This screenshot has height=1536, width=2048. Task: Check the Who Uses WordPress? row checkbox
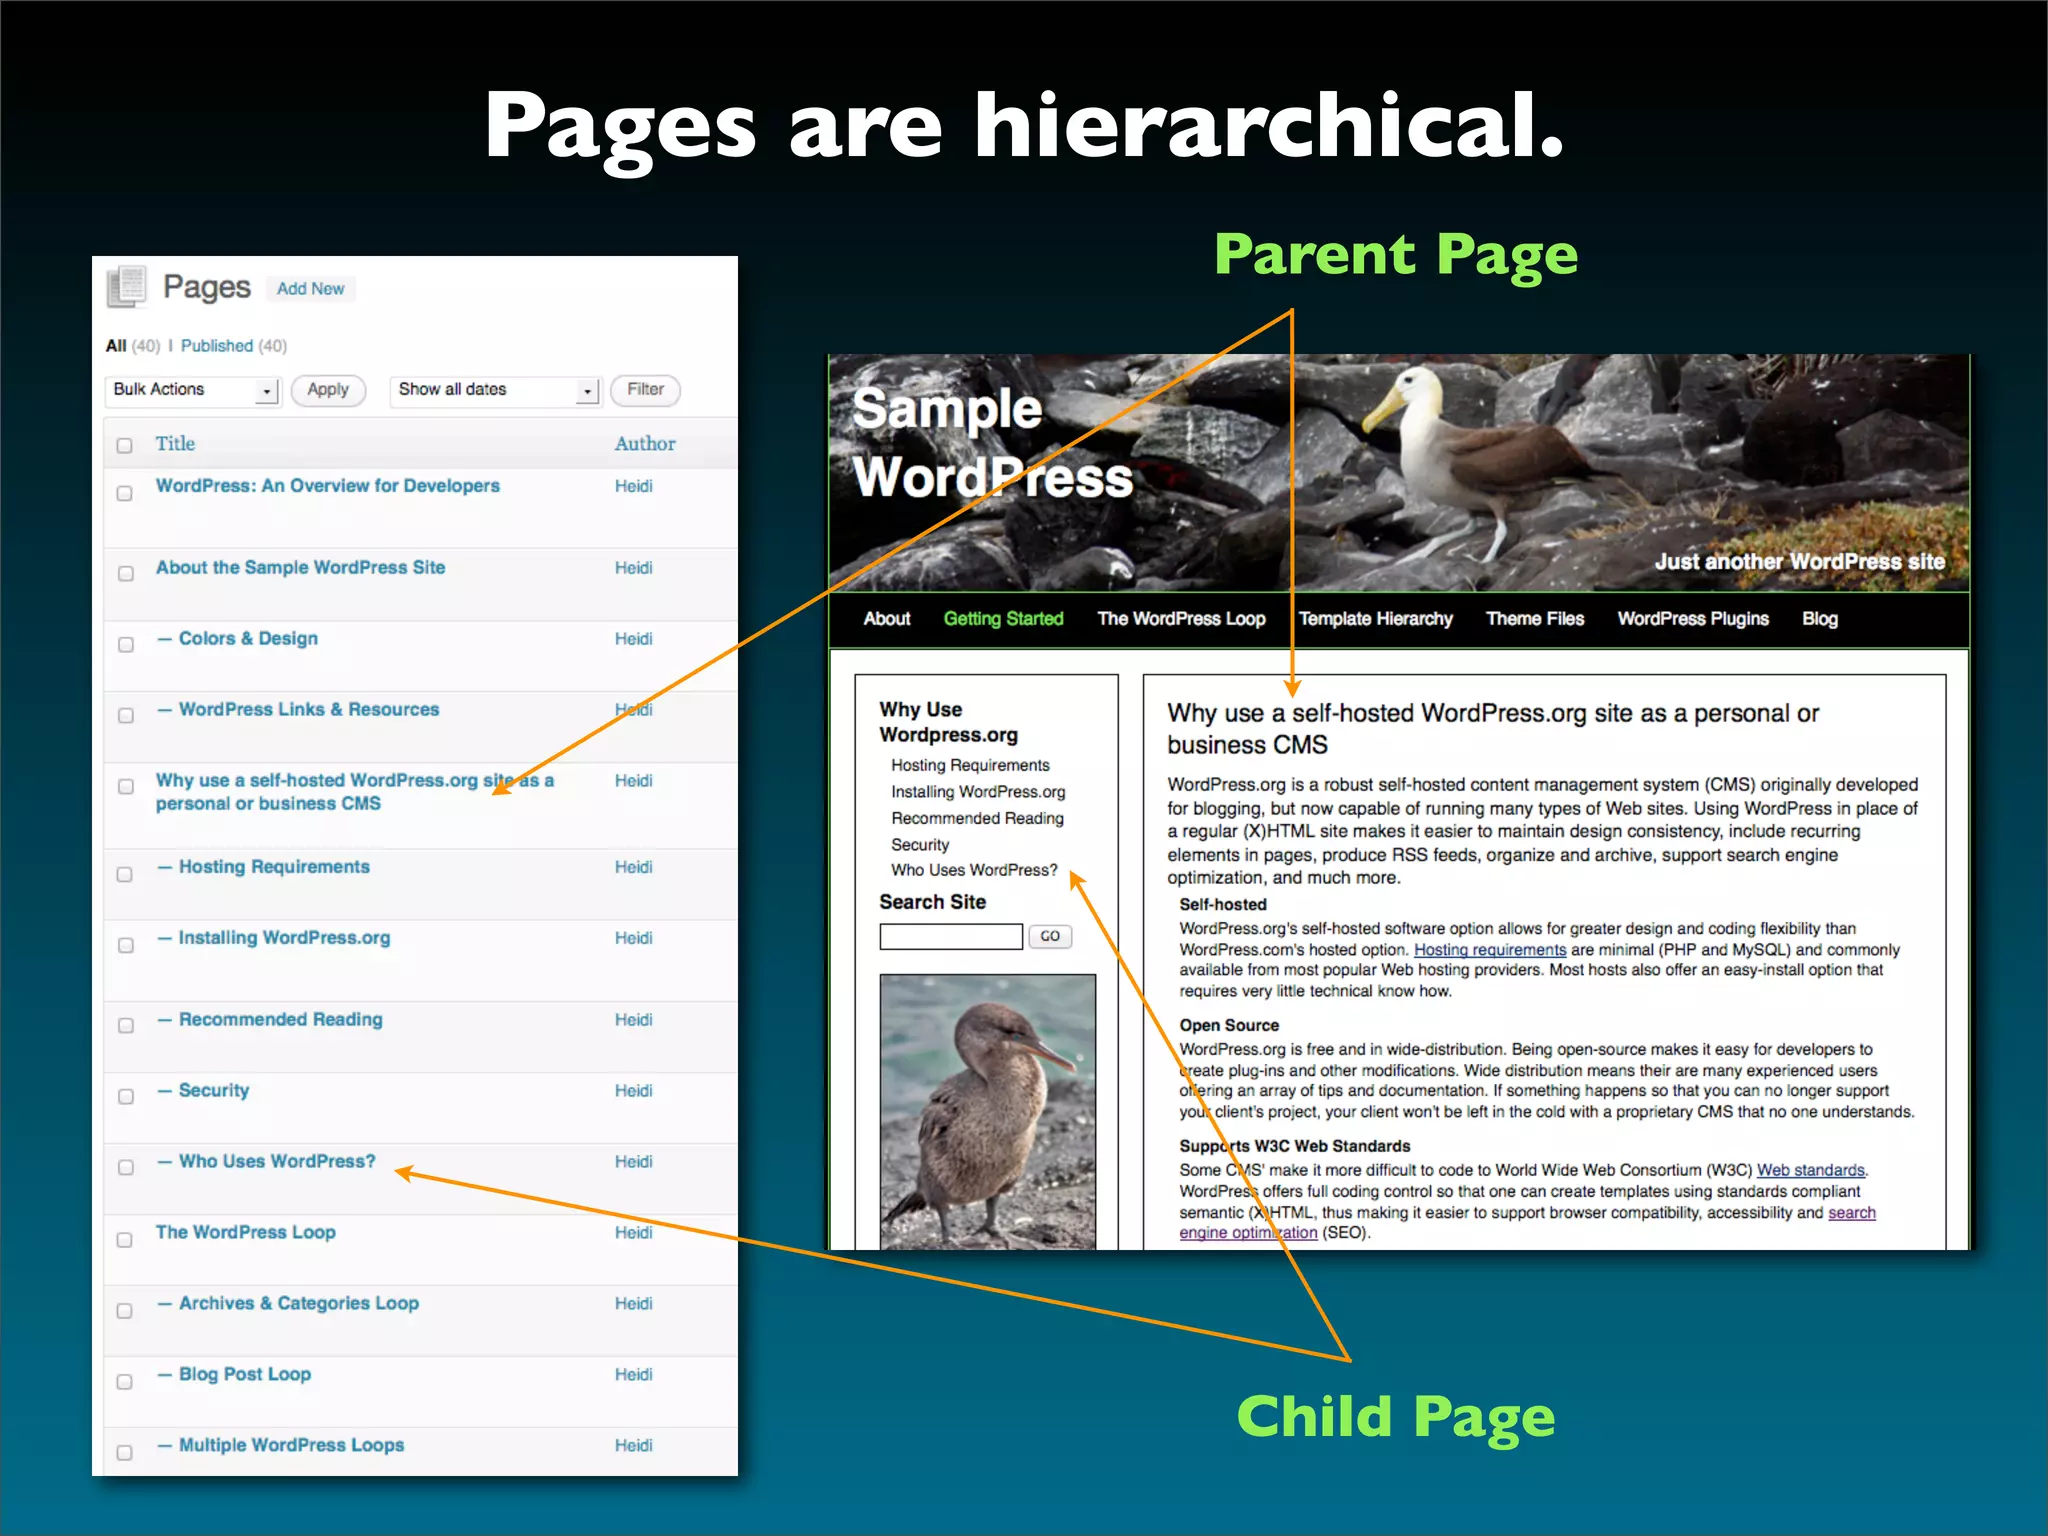(x=125, y=1168)
